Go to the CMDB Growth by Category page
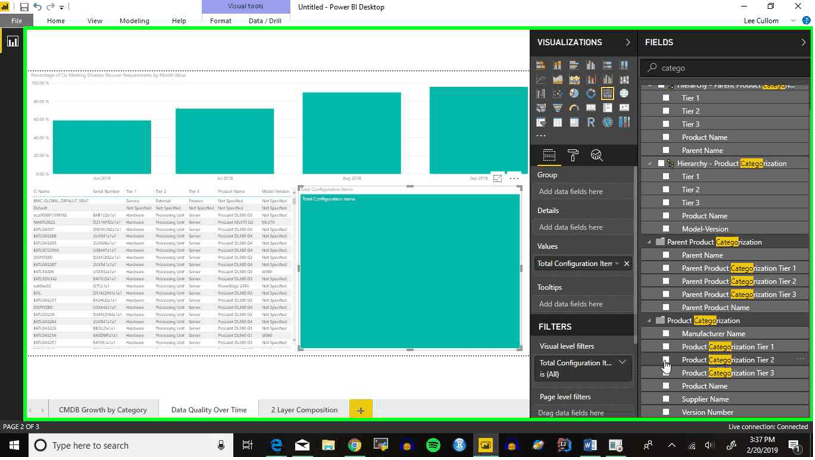 click(102, 410)
